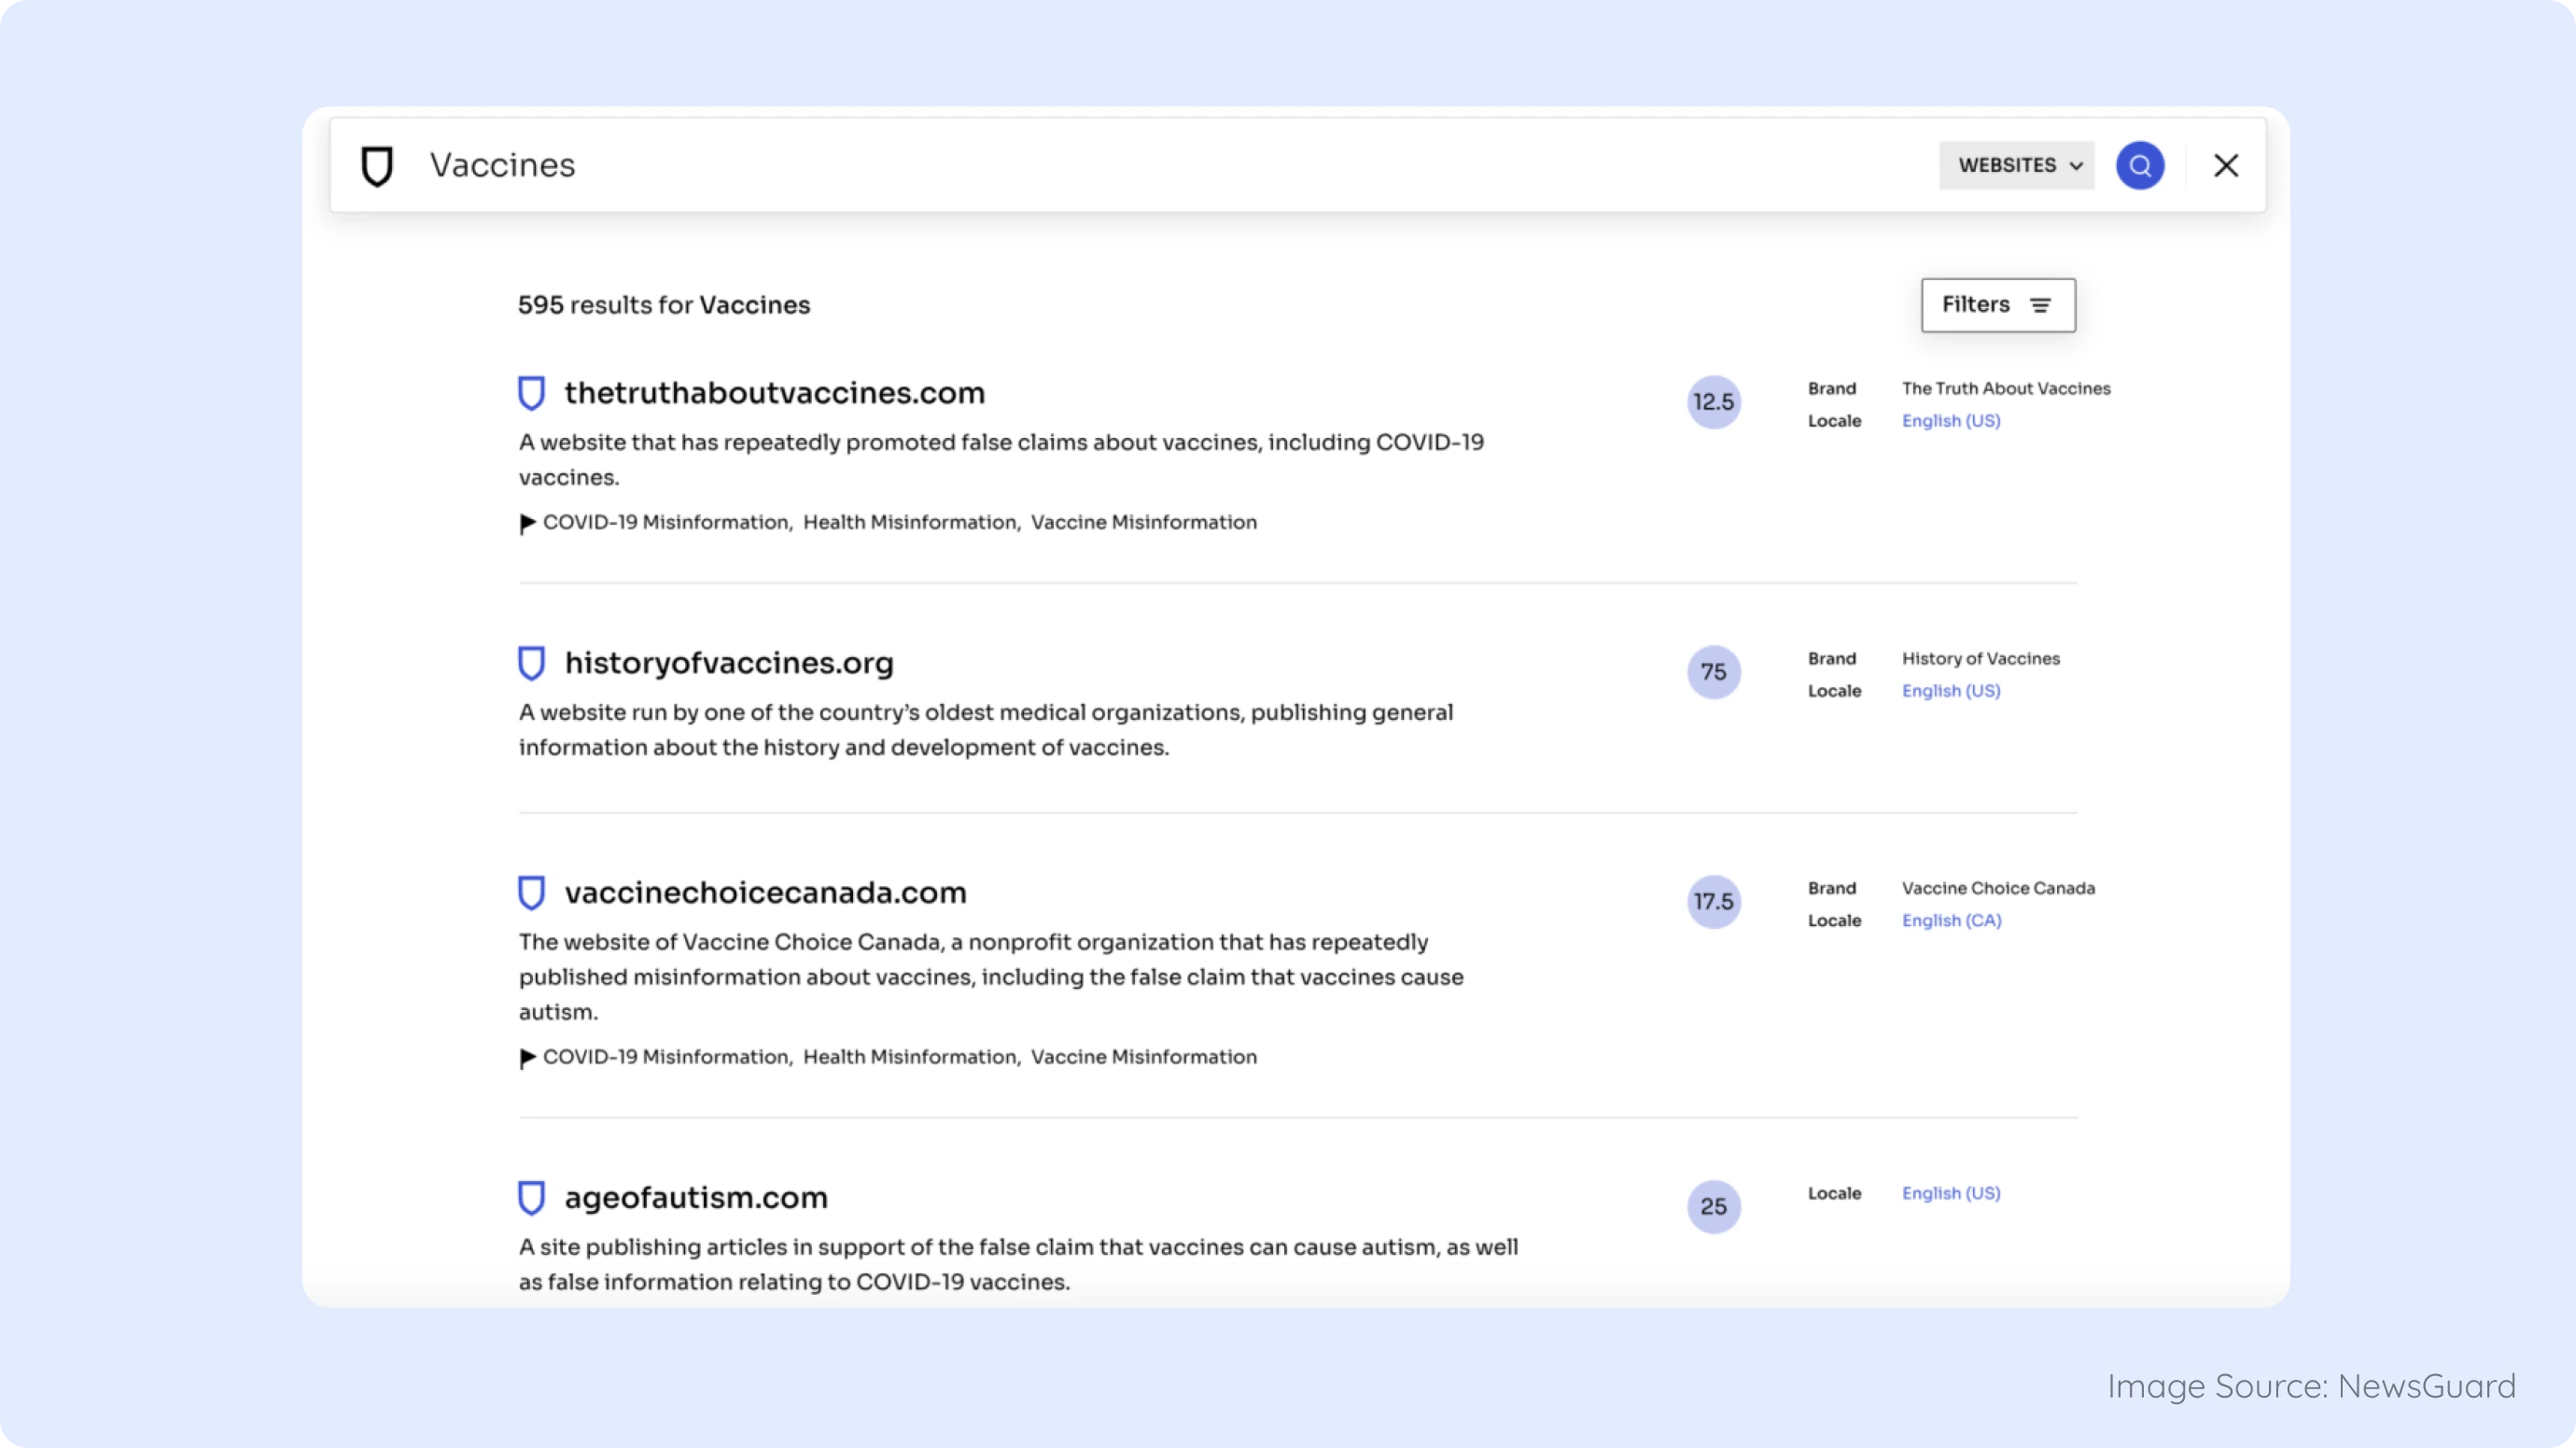
Task: Open the thetruthaboutvaccines.com result
Action: coord(774,393)
